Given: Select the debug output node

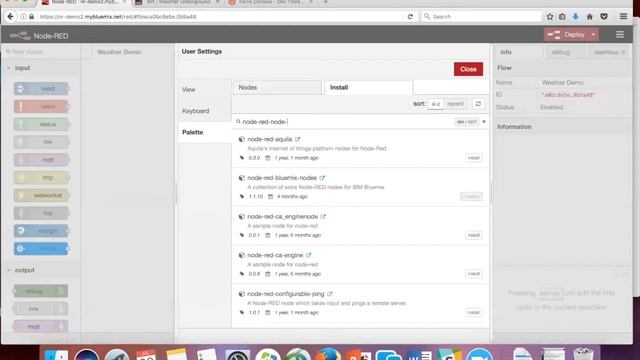Looking at the screenshot, I should [40, 291].
